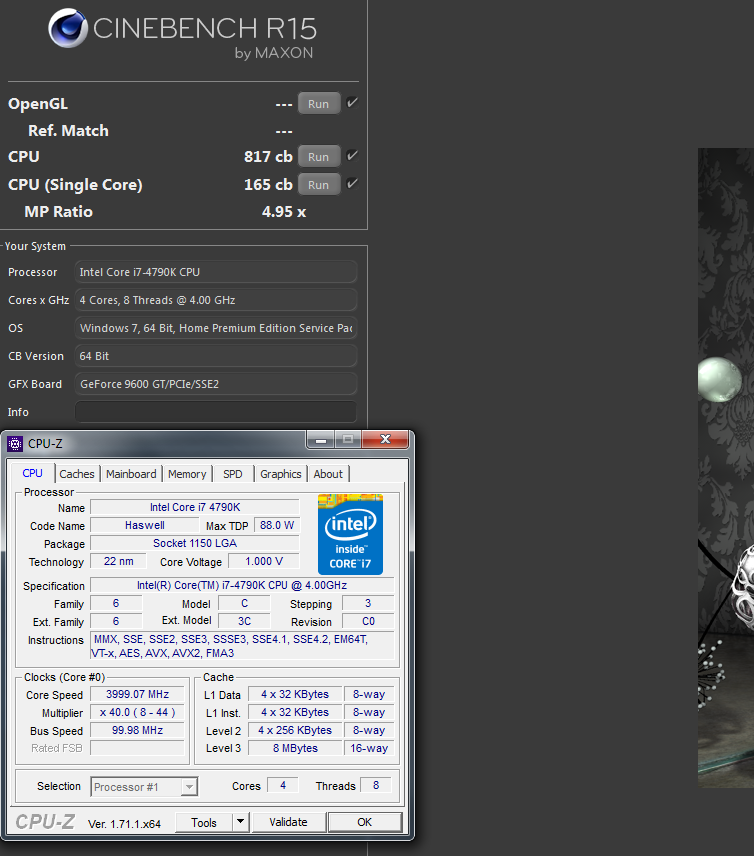Click the CPU-Z window title icon
Screen dimensions: 754x856
pos(15,443)
